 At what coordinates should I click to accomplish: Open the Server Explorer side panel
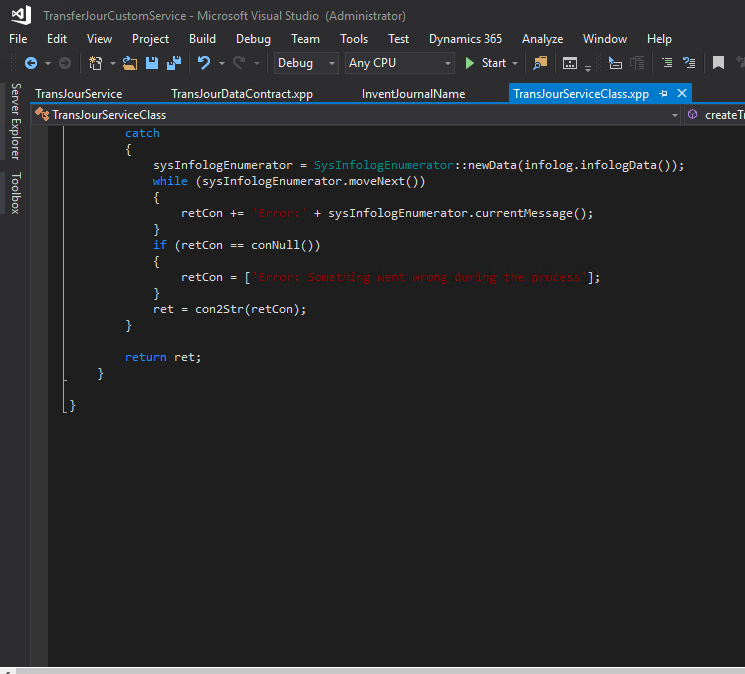pos(15,121)
